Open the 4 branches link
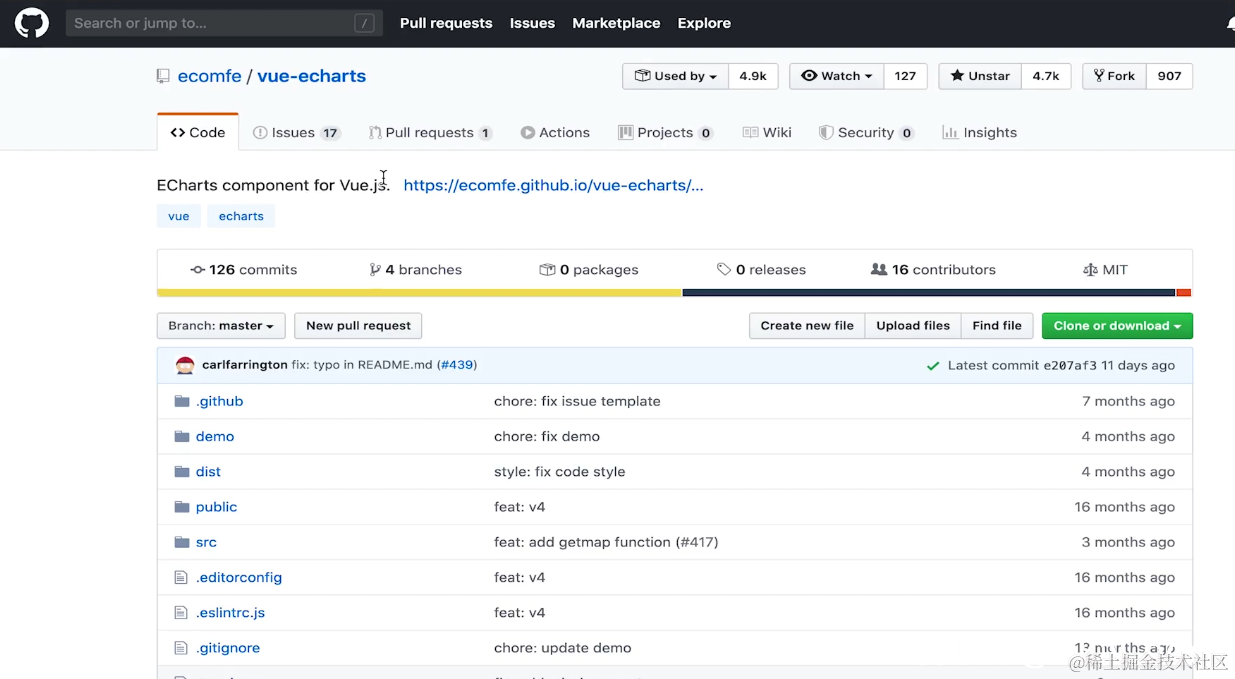Image resolution: width=1235 pixels, height=679 pixels. (x=415, y=270)
